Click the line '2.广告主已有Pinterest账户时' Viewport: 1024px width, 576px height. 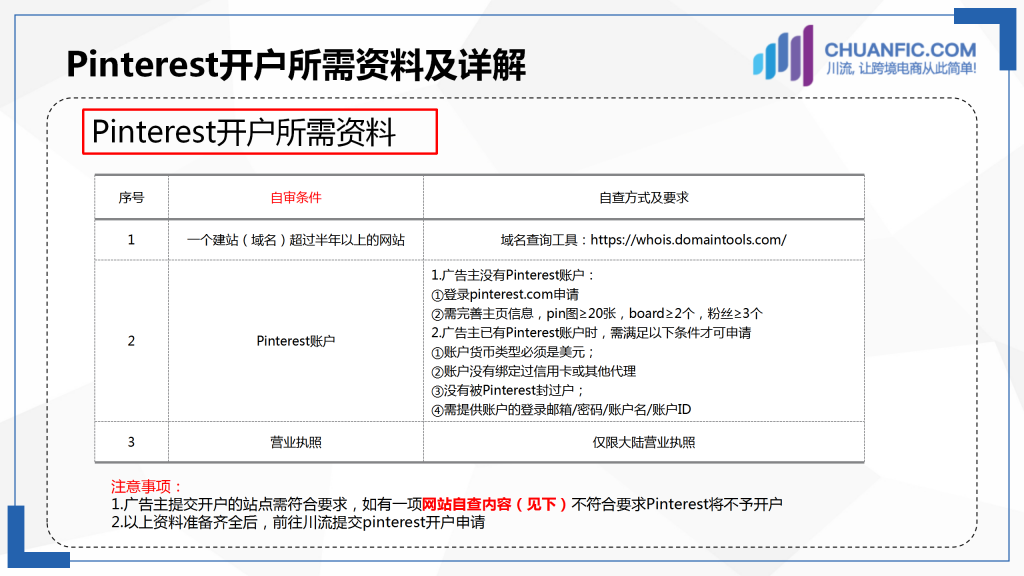point(591,332)
